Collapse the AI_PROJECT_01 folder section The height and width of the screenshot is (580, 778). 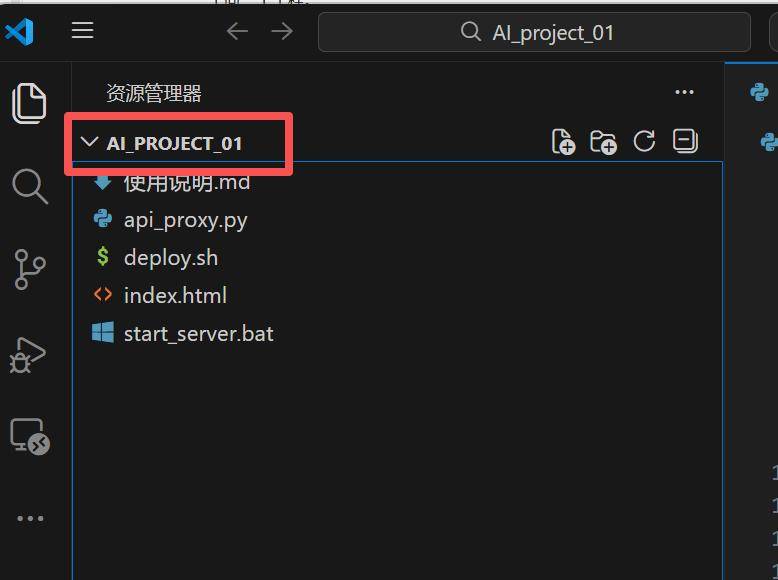90,143
